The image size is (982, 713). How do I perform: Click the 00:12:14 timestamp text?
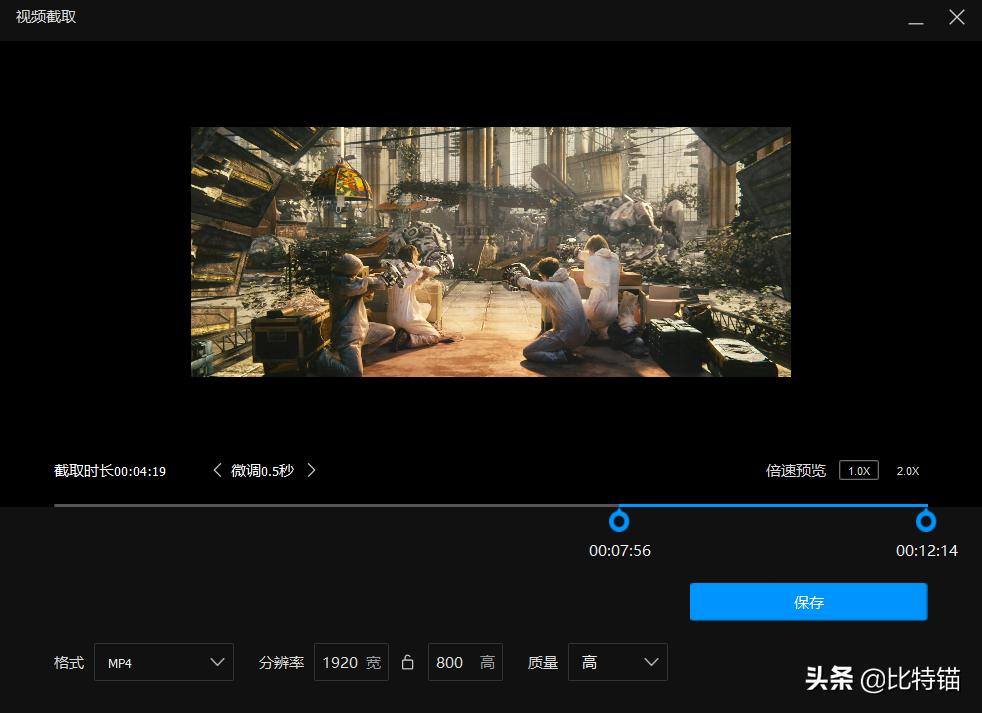click(x=926, y=550)
